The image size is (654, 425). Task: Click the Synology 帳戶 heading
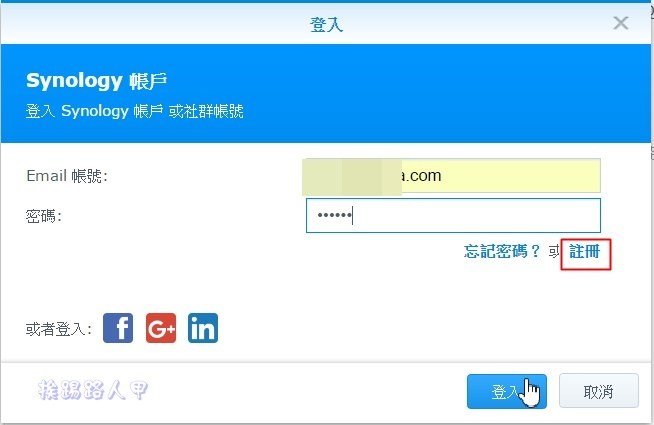click(x=97, y=81)
